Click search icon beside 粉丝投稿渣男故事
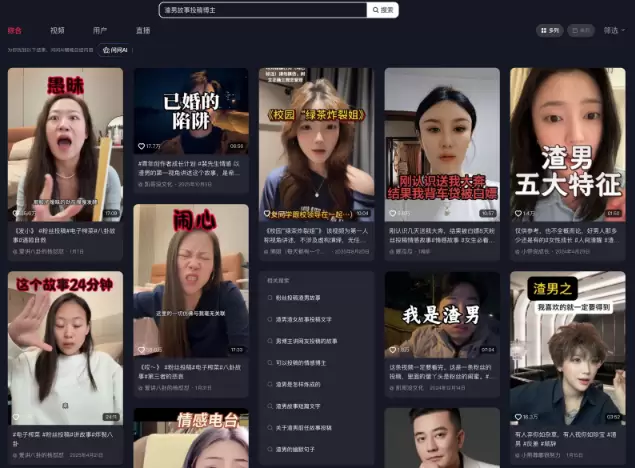 coord(270,298)
